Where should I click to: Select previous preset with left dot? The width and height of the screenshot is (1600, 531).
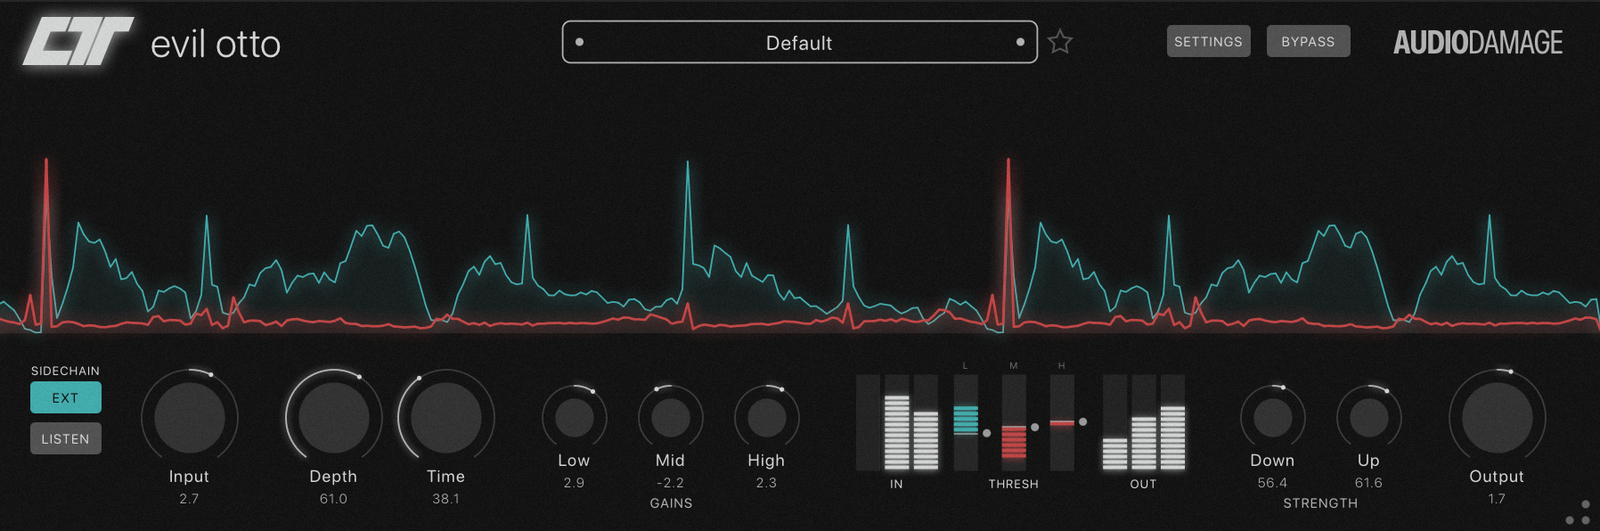coord(580,42)
